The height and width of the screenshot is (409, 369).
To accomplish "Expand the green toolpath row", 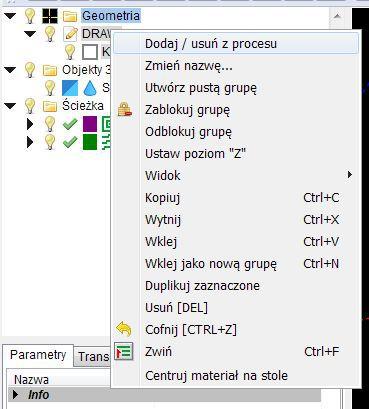I will 30,142.
